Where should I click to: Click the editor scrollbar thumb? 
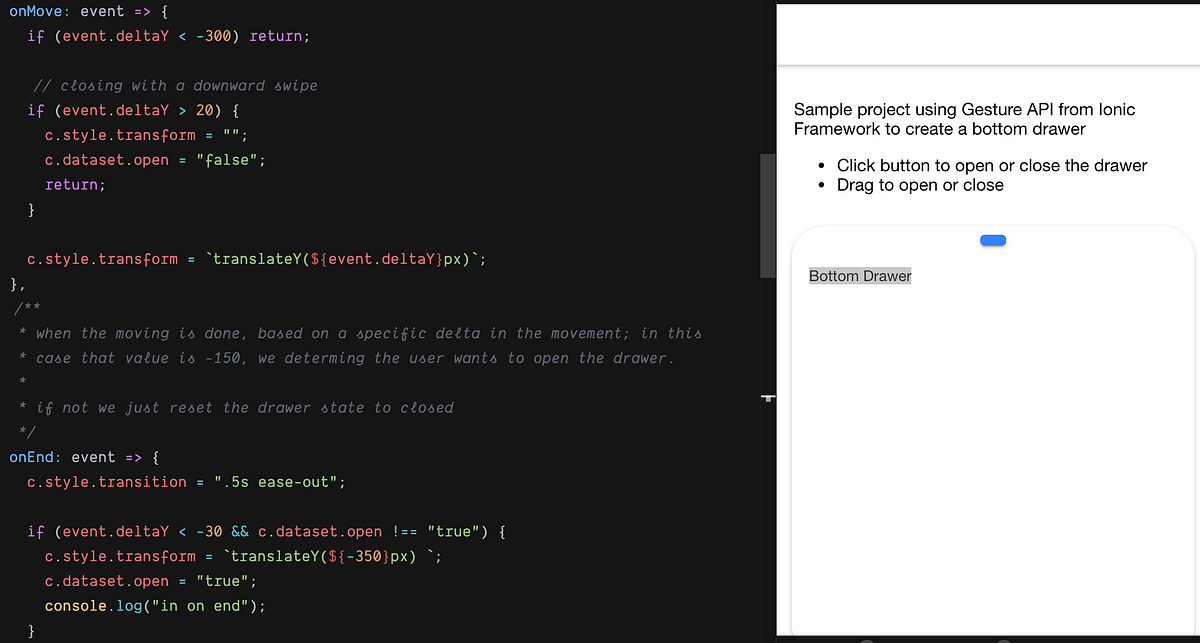pyautogui.click(x=768, y=215)
